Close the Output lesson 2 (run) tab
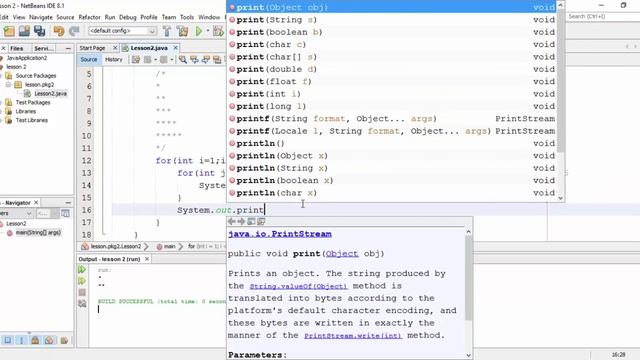 147,259
